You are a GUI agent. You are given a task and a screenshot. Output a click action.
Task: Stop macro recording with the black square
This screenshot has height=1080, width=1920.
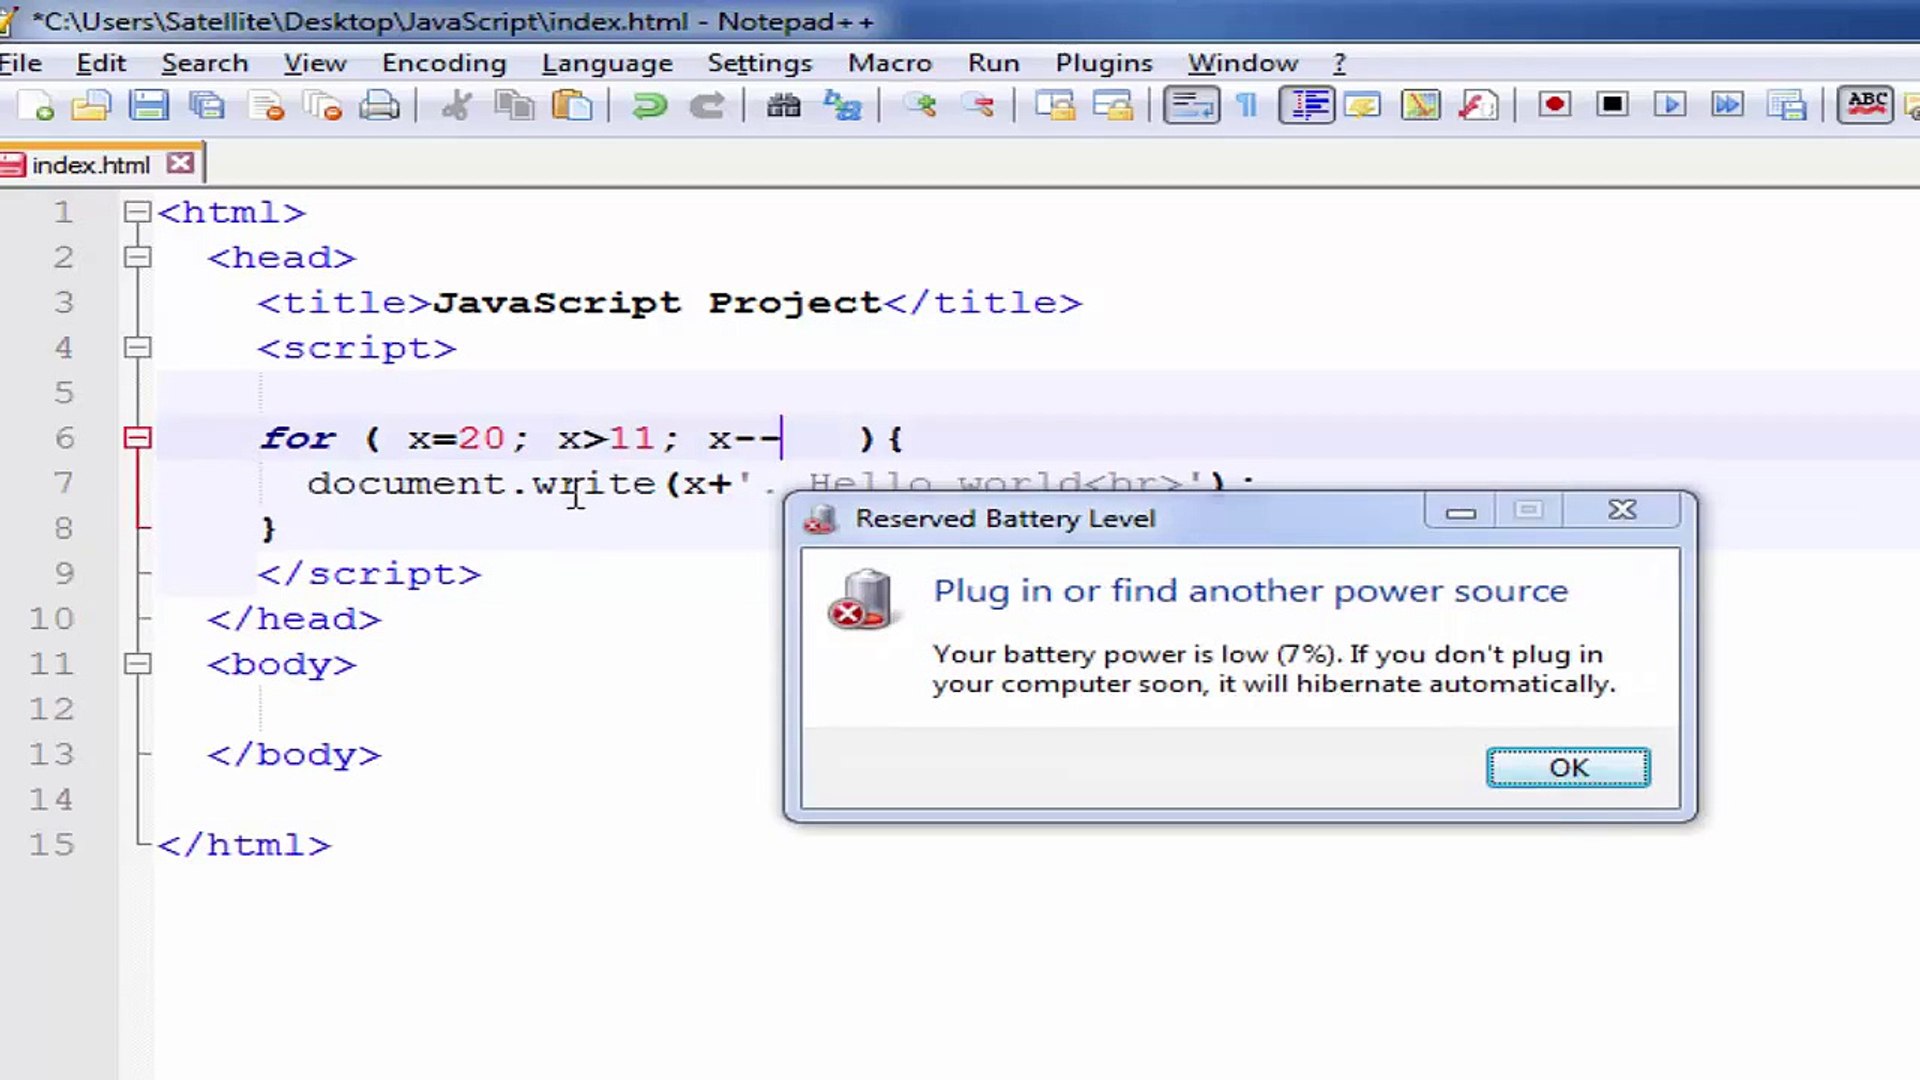(1612, 105)
